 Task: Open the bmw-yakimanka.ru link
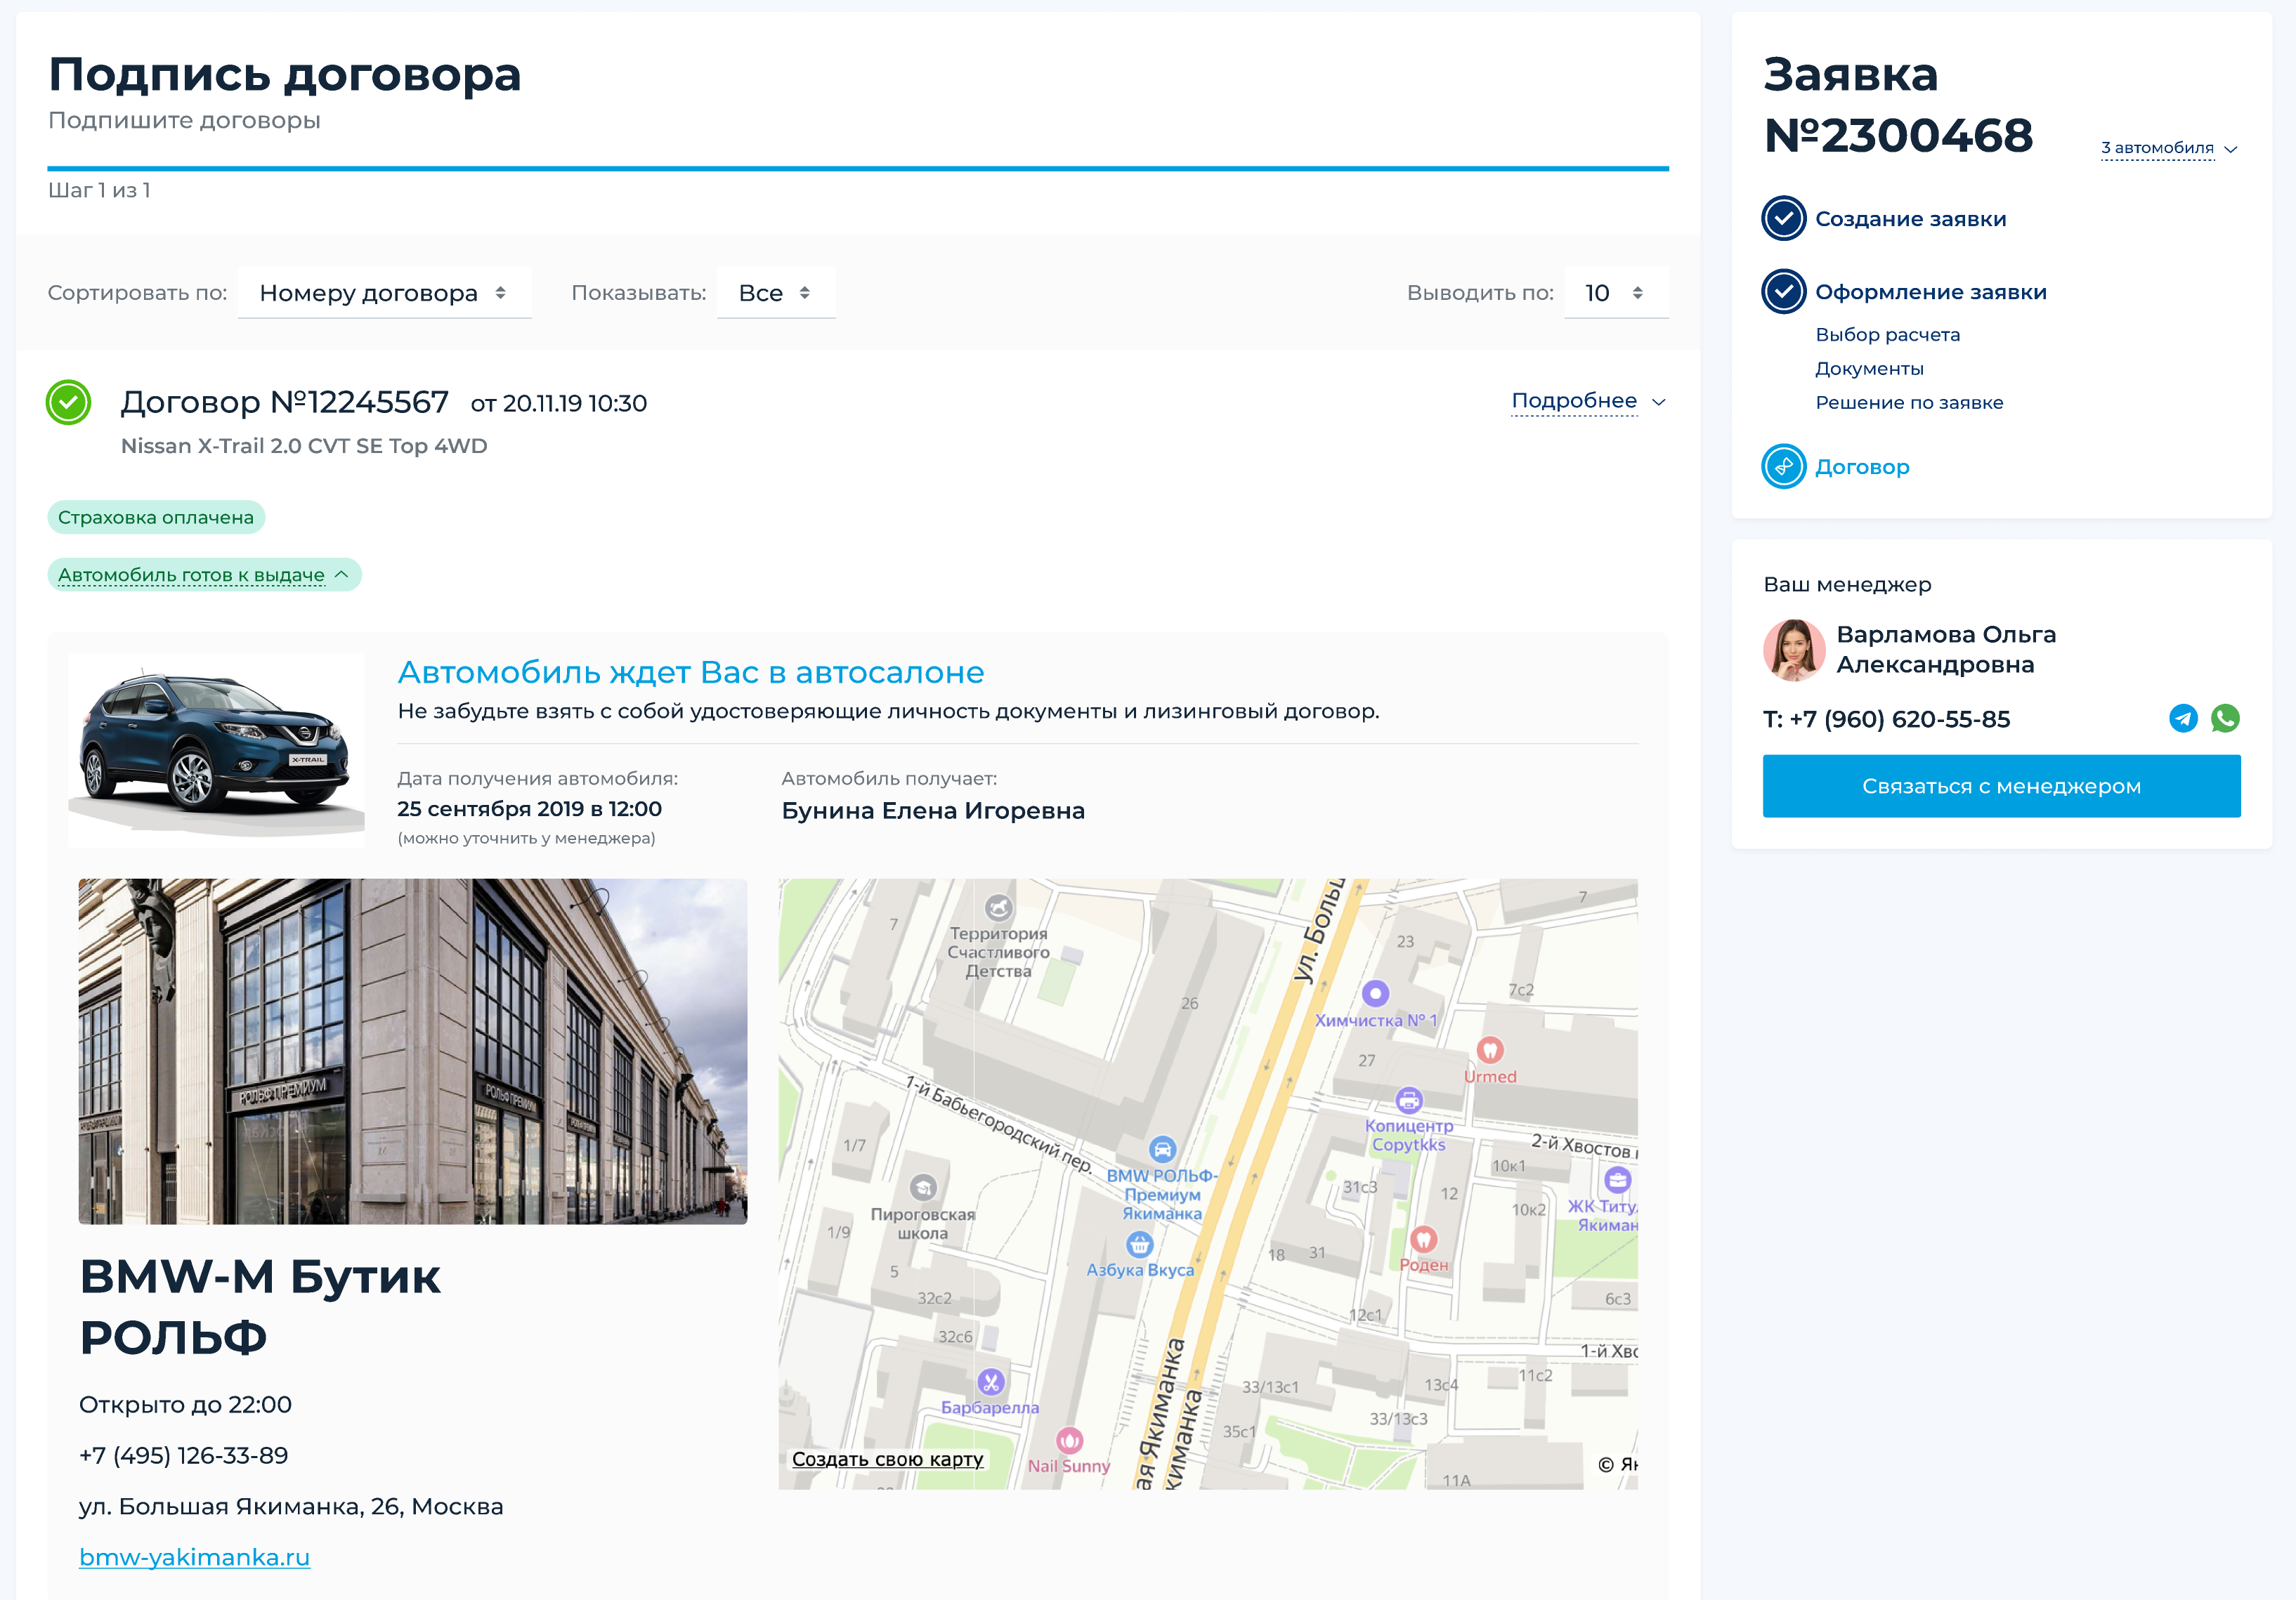(194, 1557)
